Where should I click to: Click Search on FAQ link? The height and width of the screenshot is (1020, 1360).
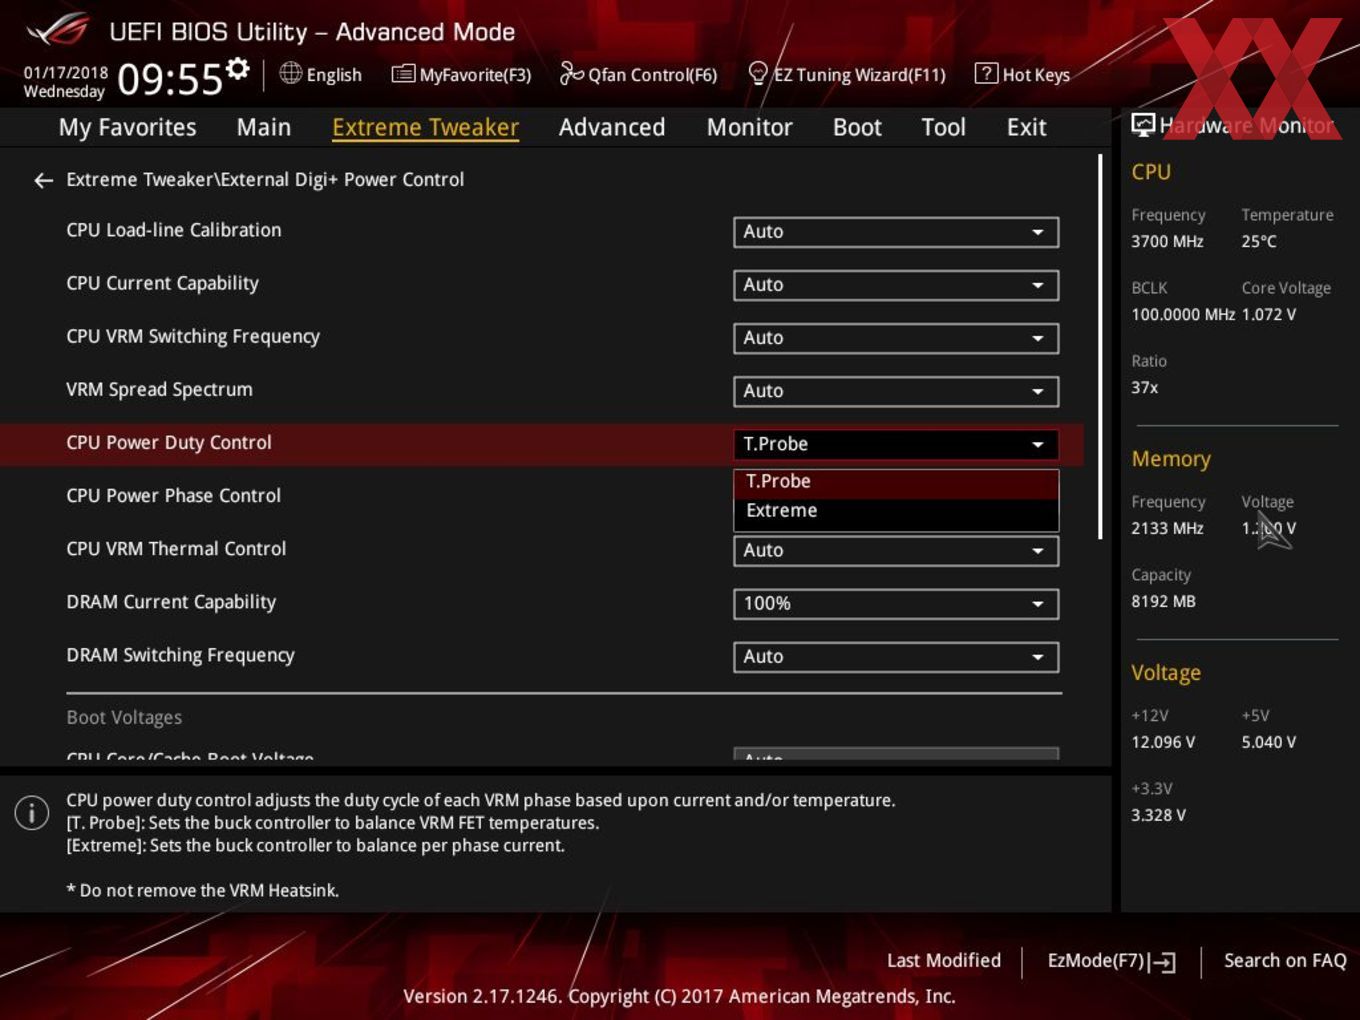click(x=1285, y=960)
